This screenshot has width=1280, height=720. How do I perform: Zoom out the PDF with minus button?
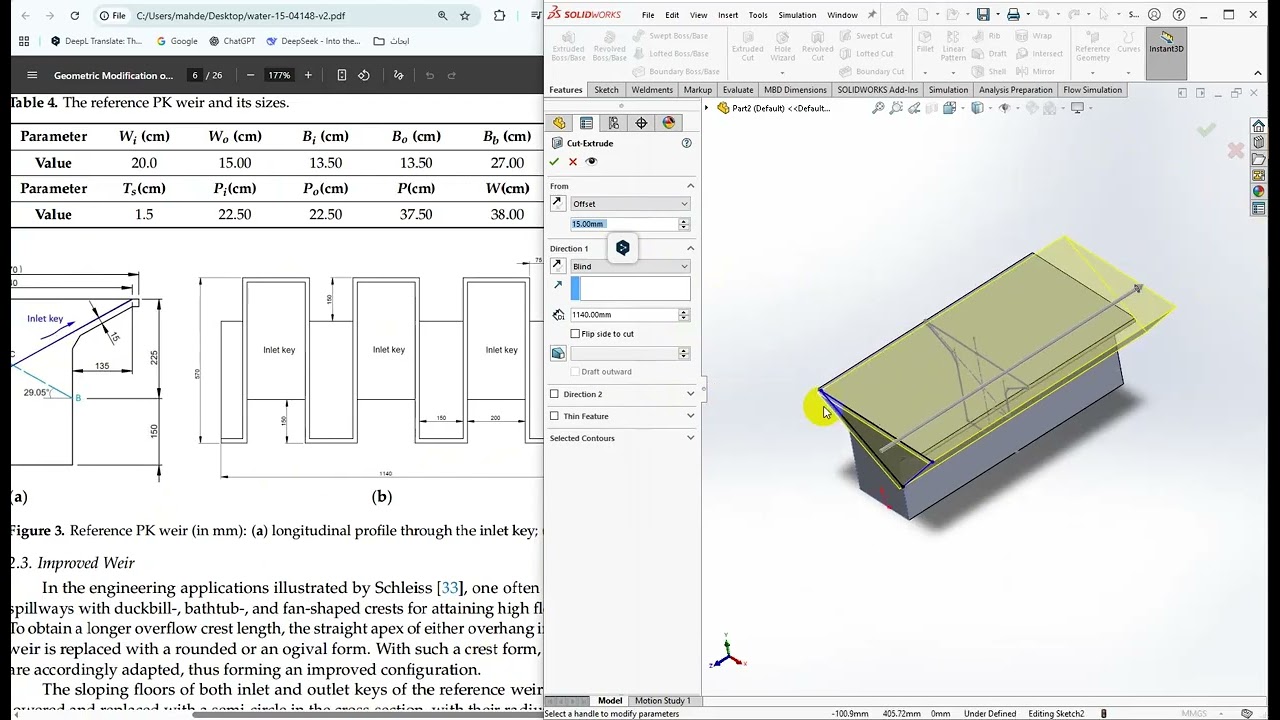(x=250, y=75)
